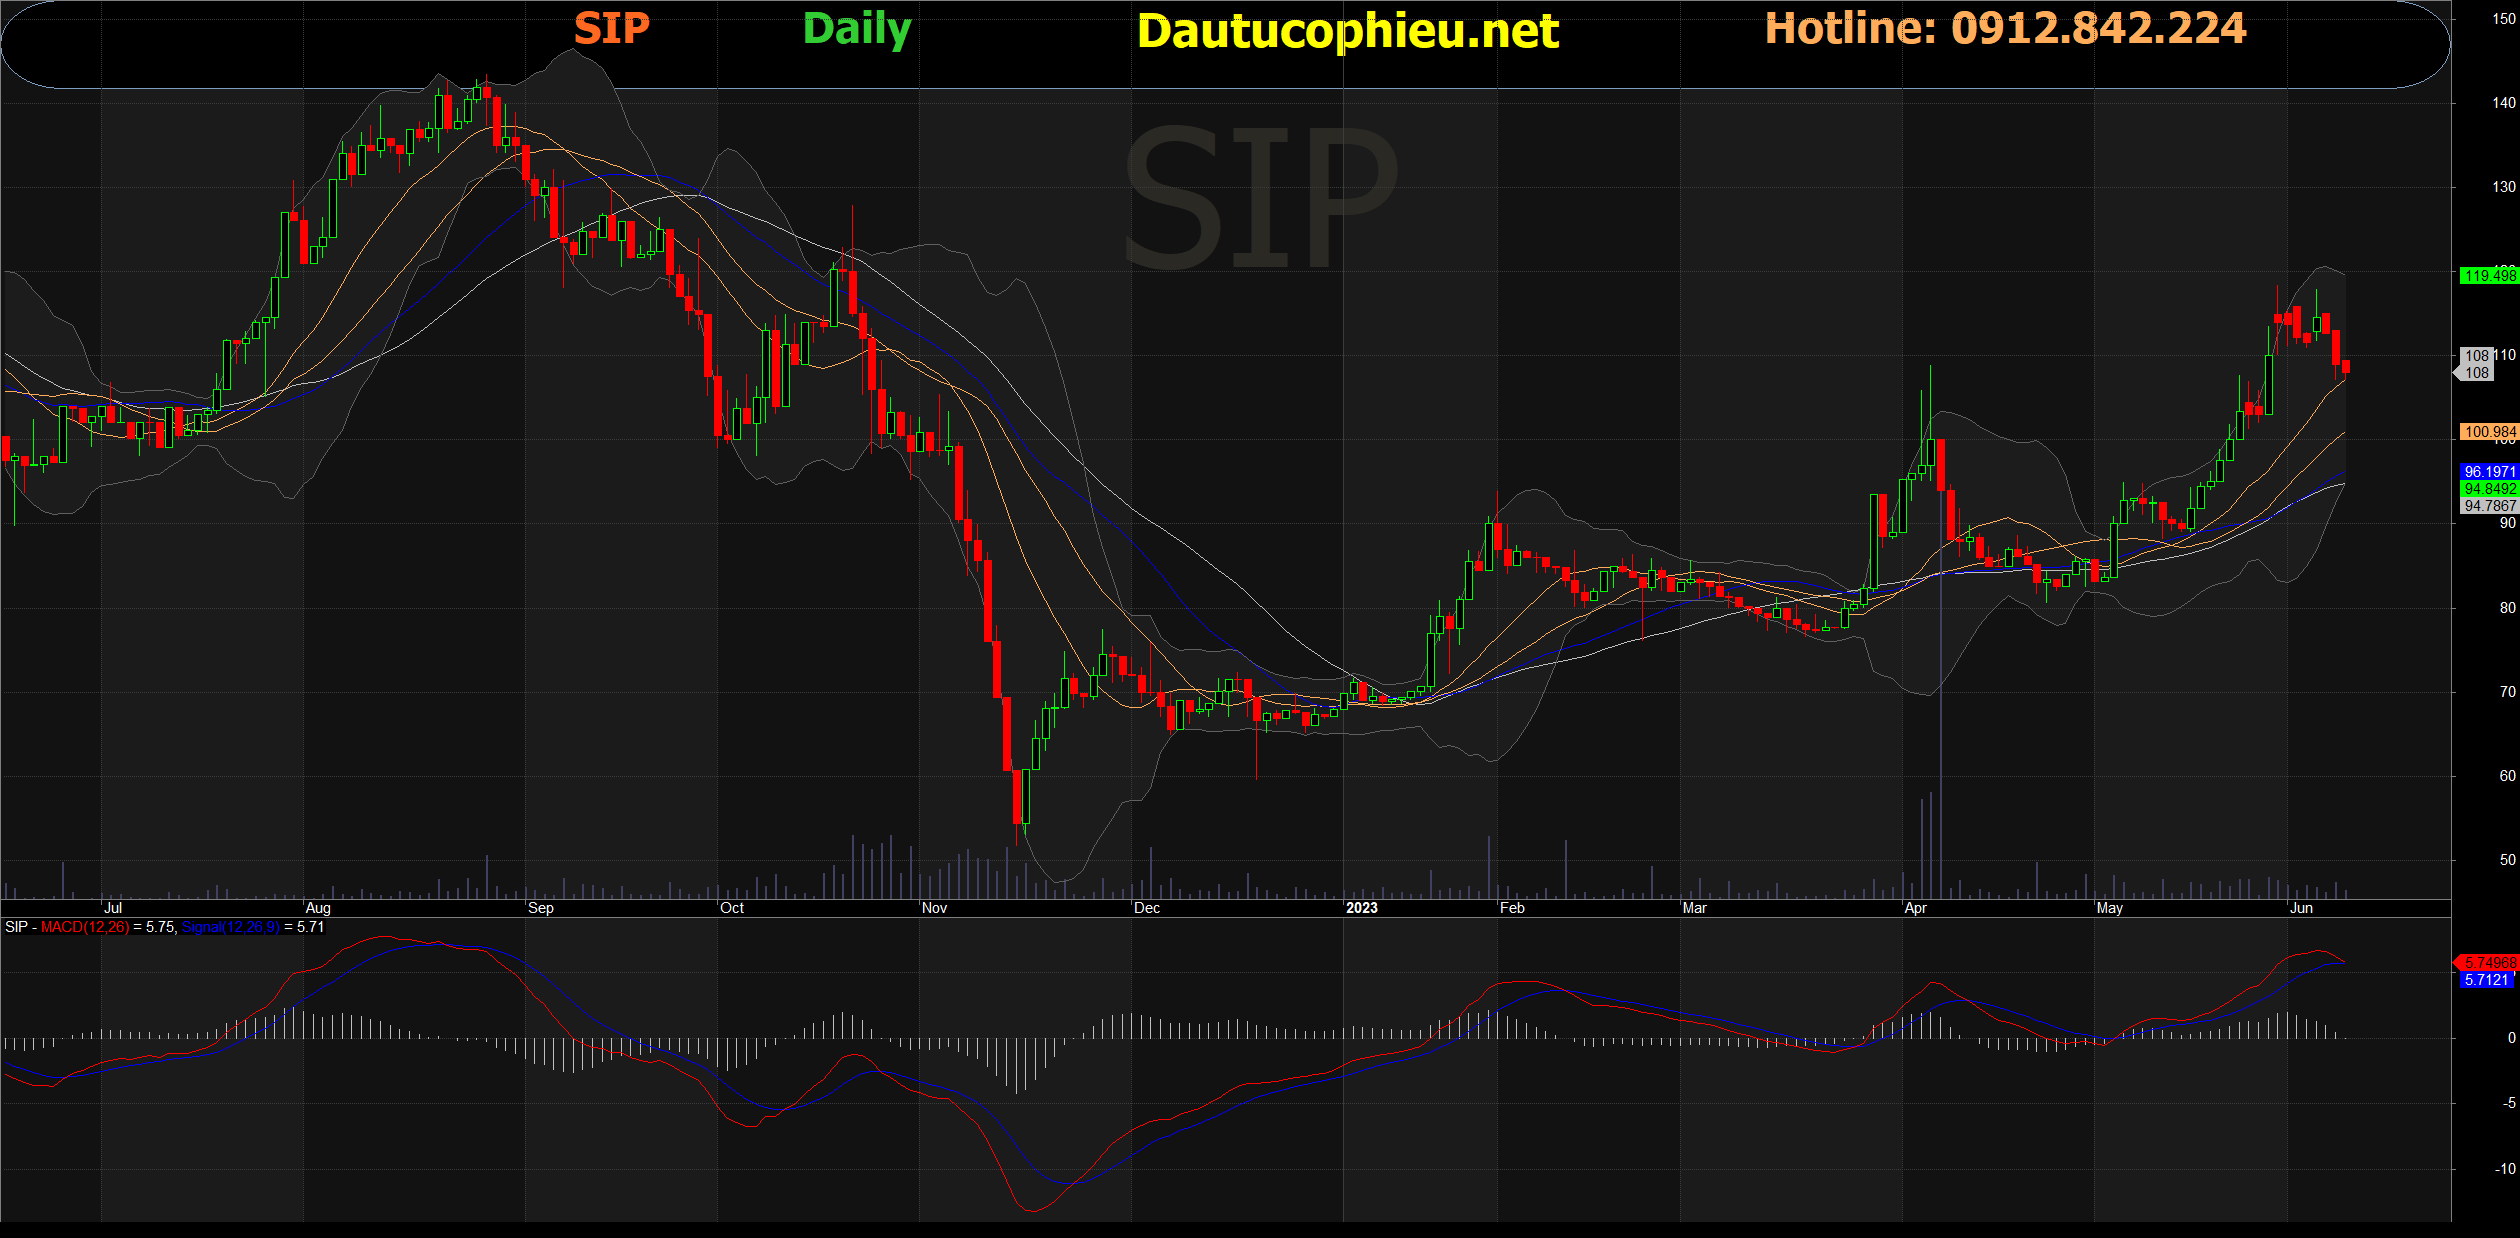Select the Aug marker on time axis
The height and width of the screenshot is (1238, 2520).
318,908
